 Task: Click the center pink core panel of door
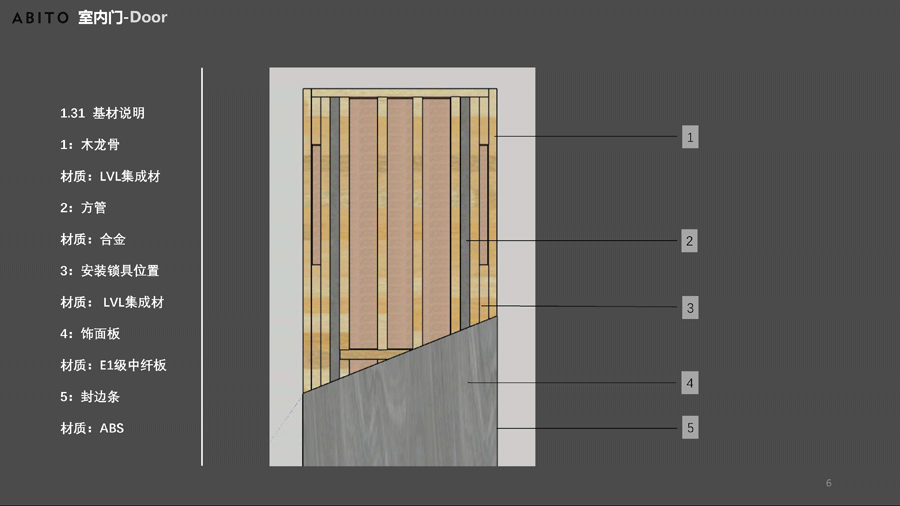(398, 220)
